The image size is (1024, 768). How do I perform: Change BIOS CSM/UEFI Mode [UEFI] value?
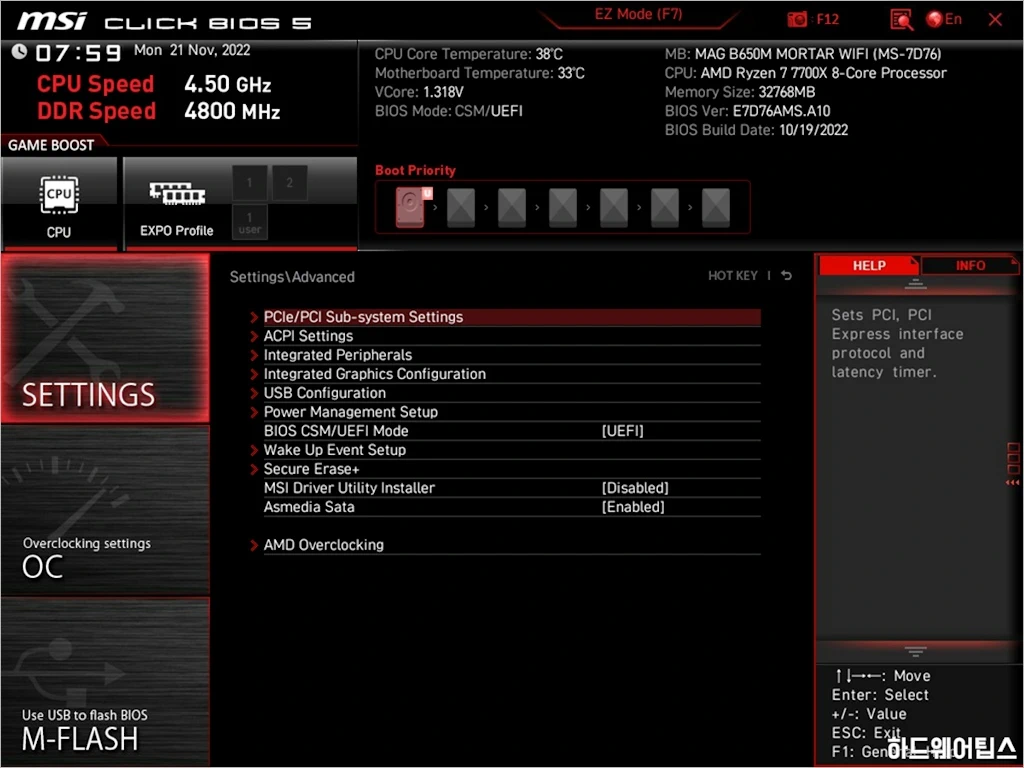(x=622, y=431)
